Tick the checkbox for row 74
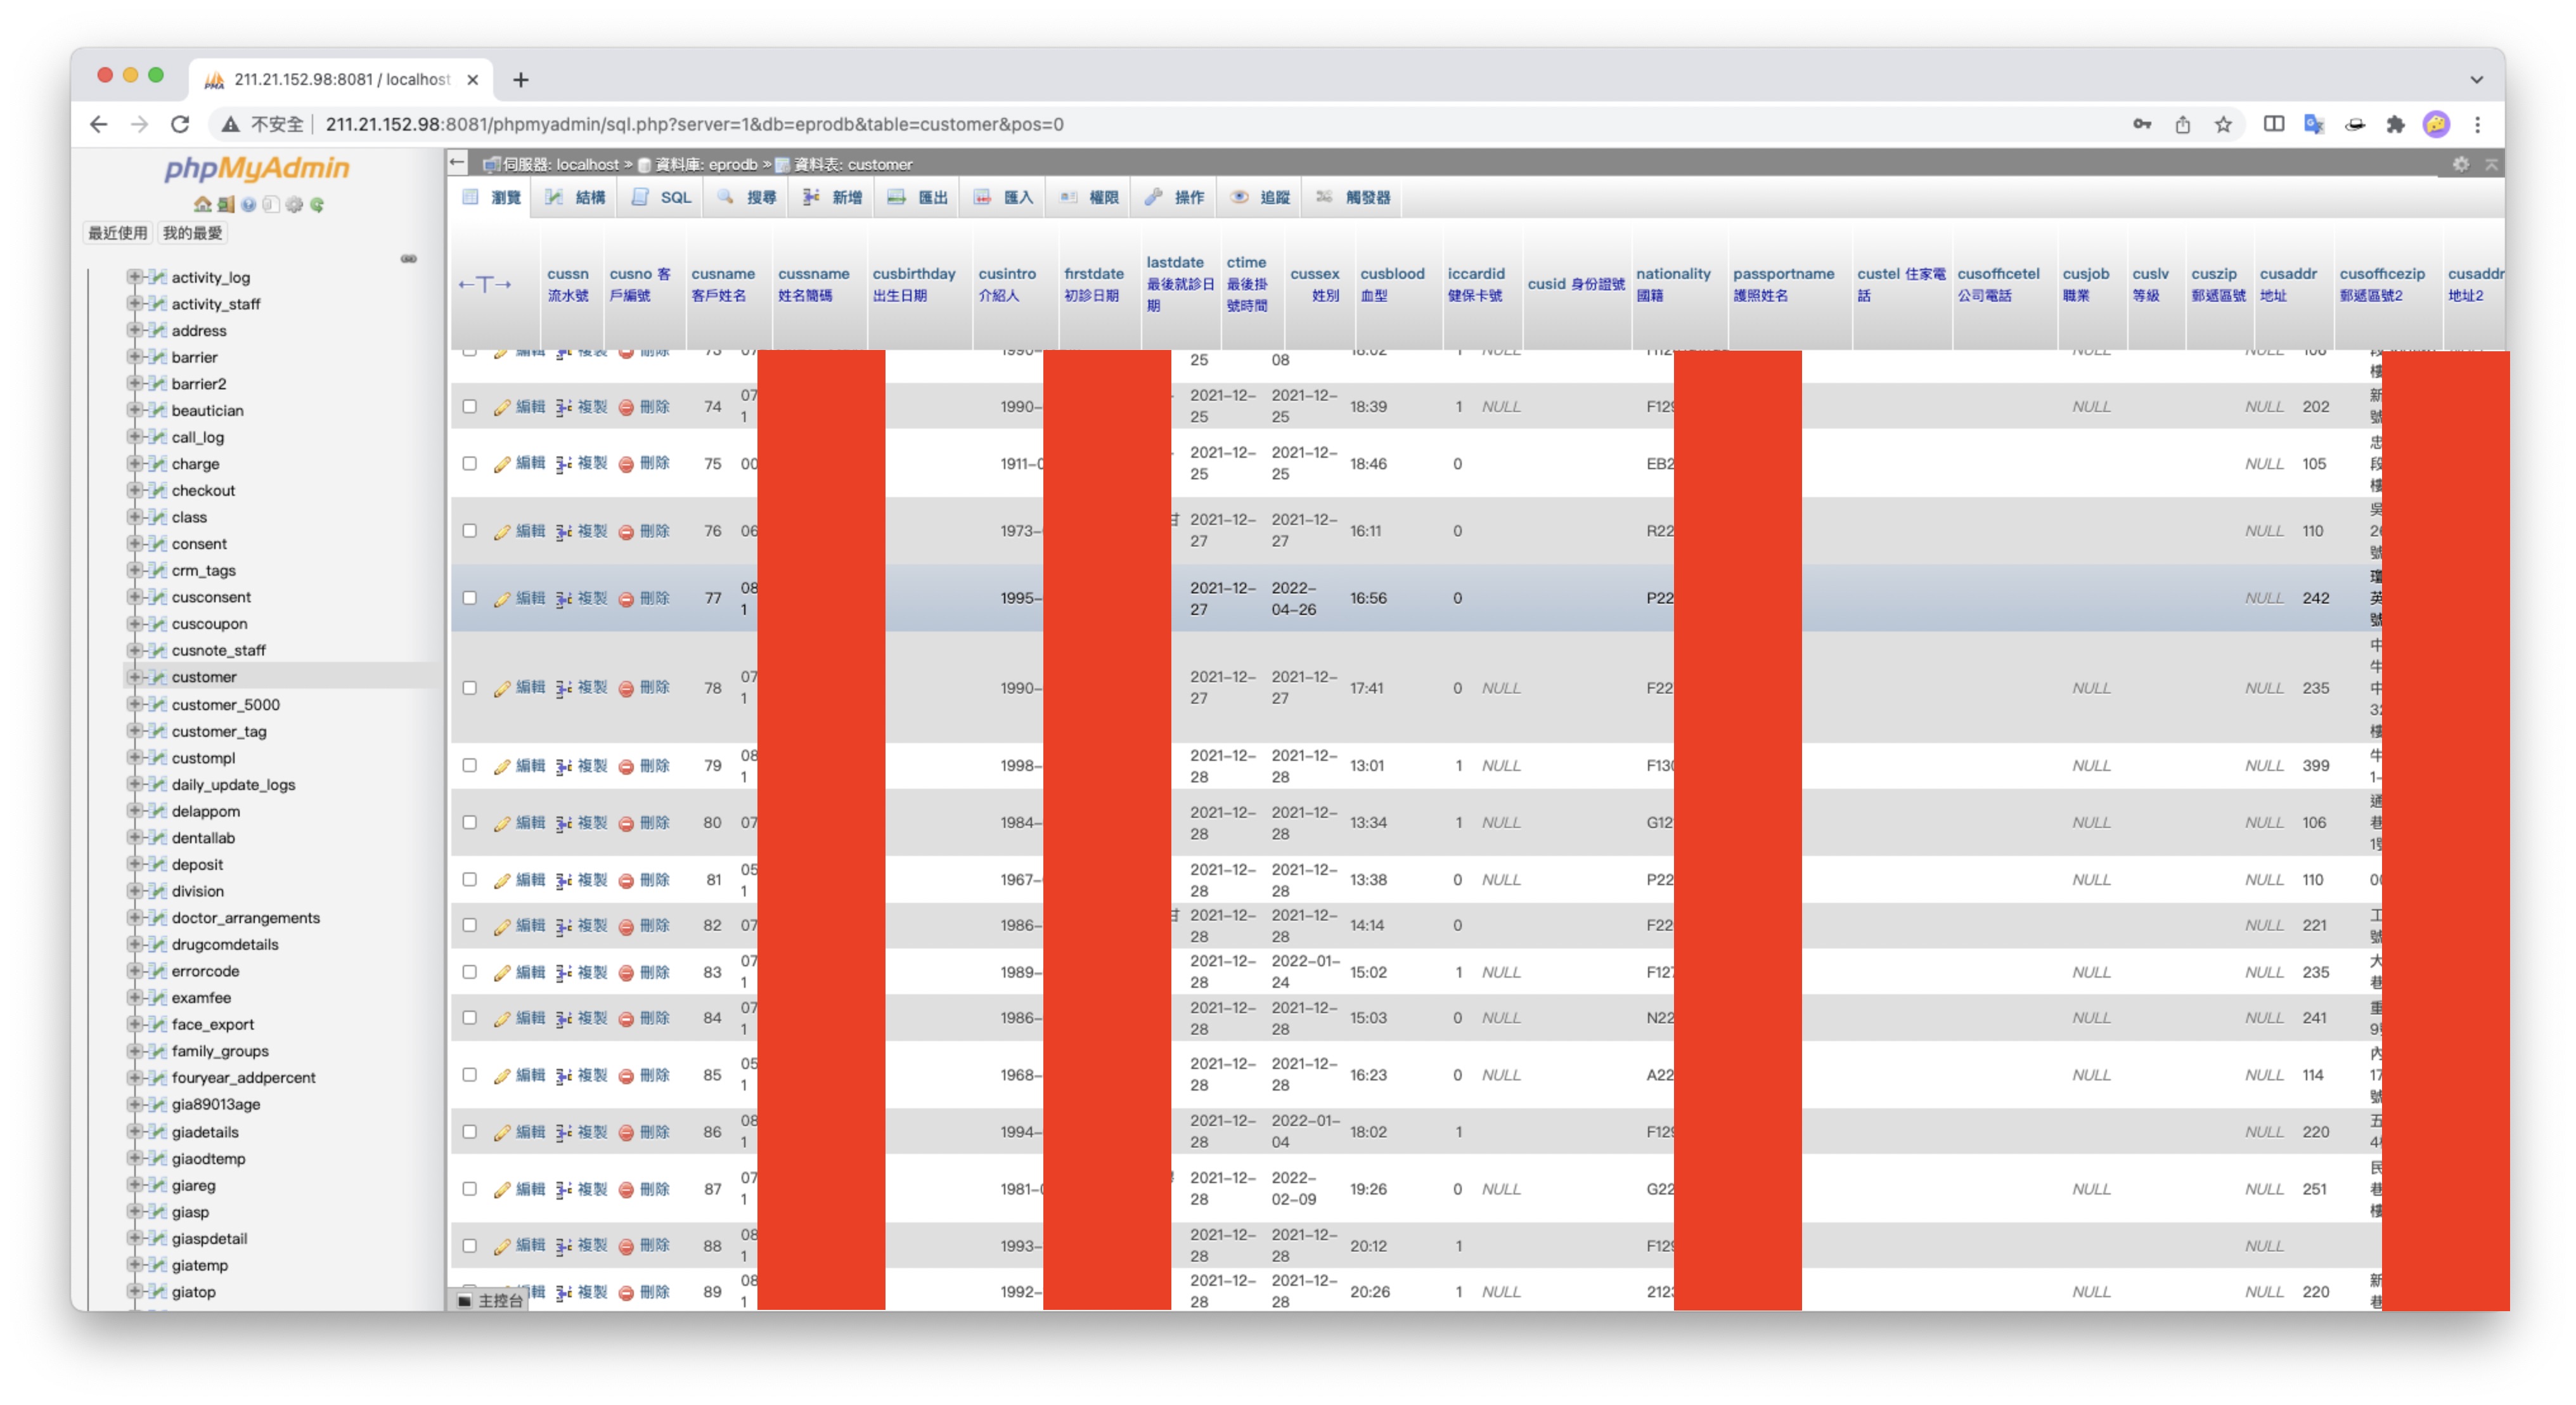 click(x=469, y=407)
